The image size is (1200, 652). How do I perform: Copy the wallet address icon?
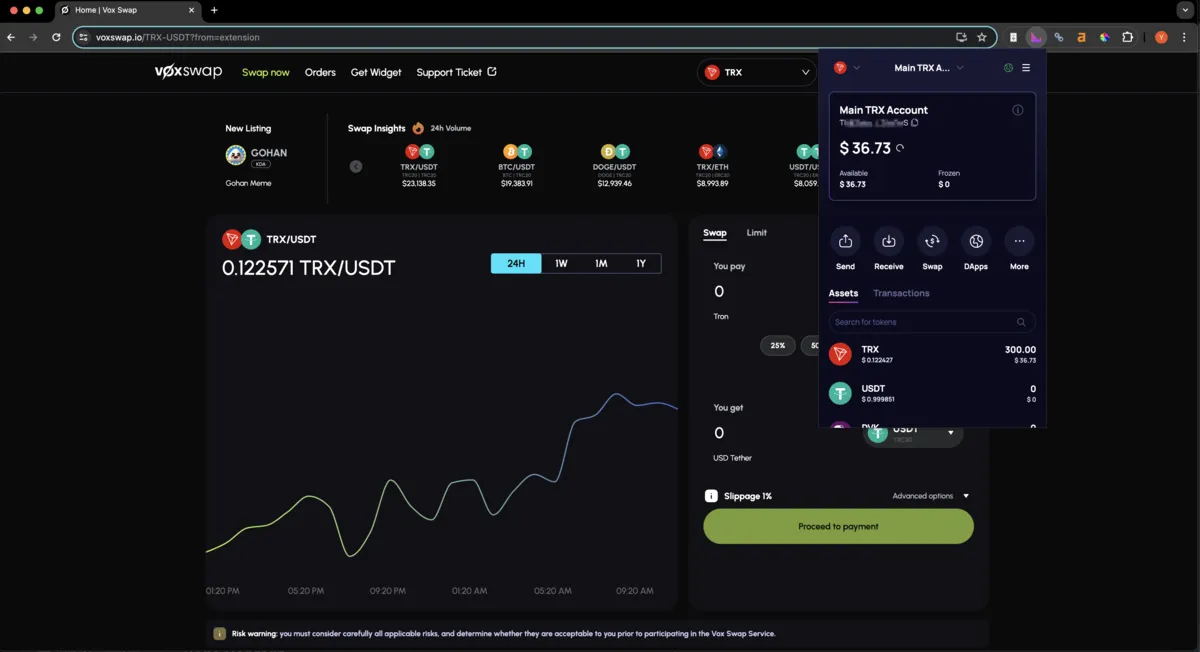tap(915, 123)
